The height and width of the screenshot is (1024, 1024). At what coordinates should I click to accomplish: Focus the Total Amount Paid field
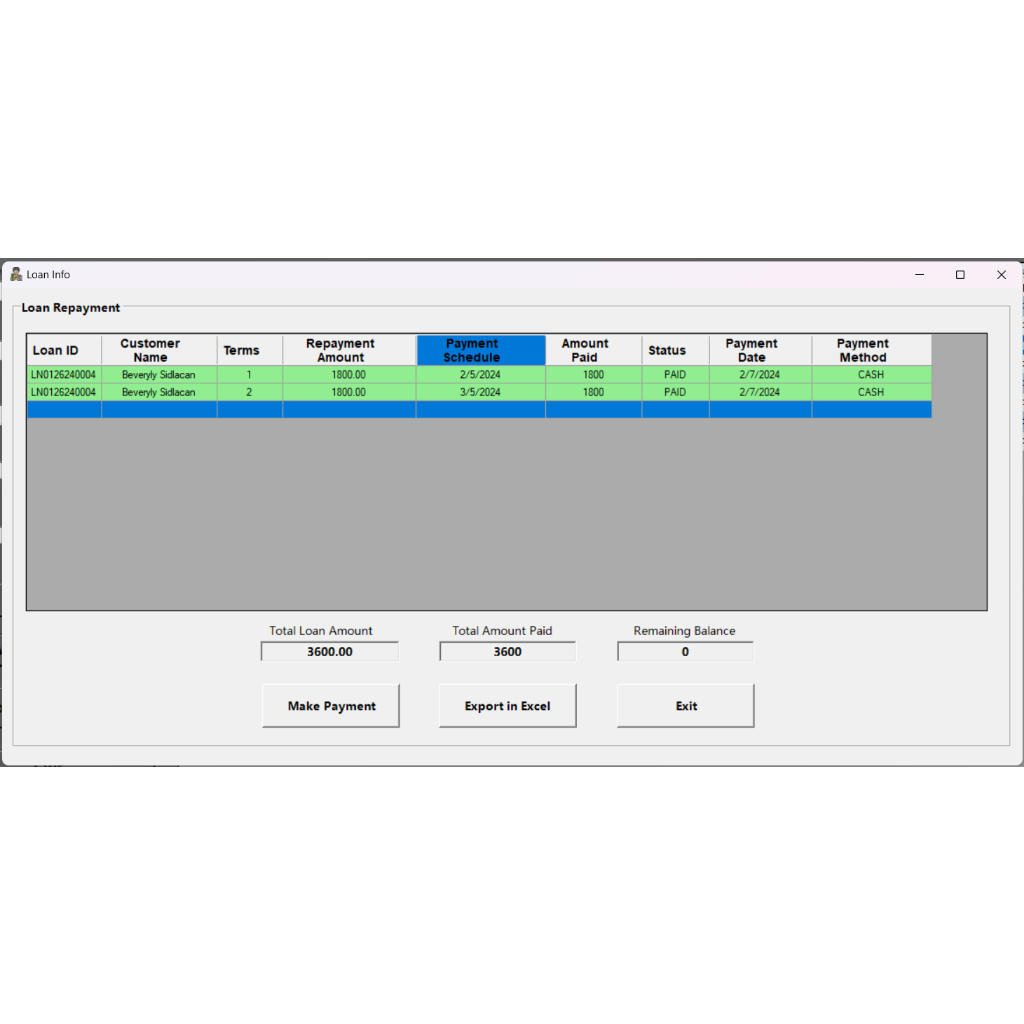tap(508, 652)
